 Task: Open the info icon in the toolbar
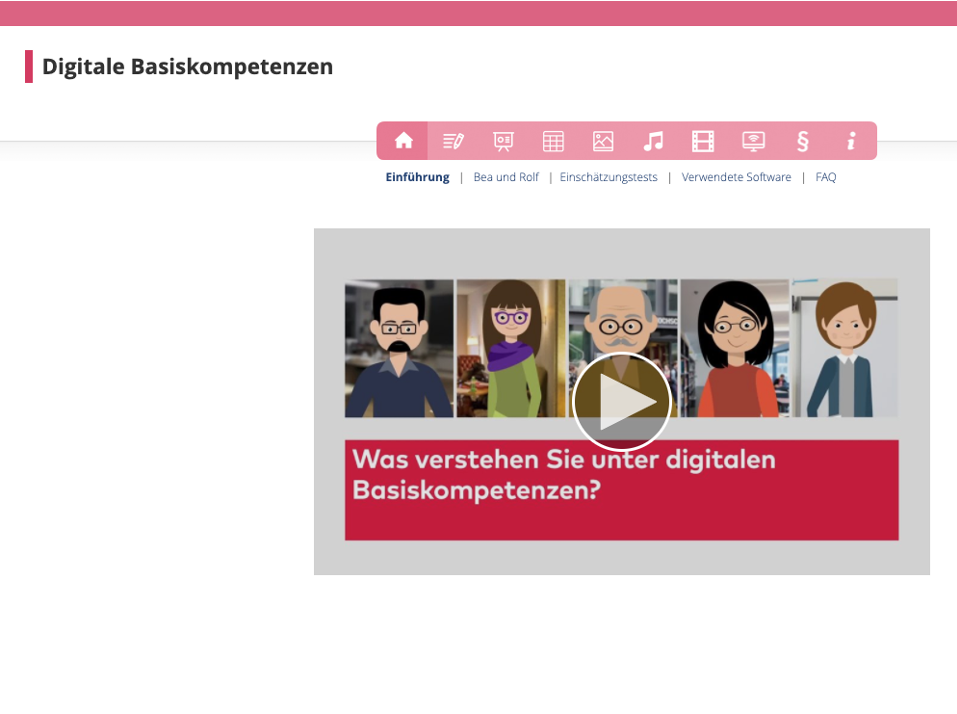(x=851, y=141)
